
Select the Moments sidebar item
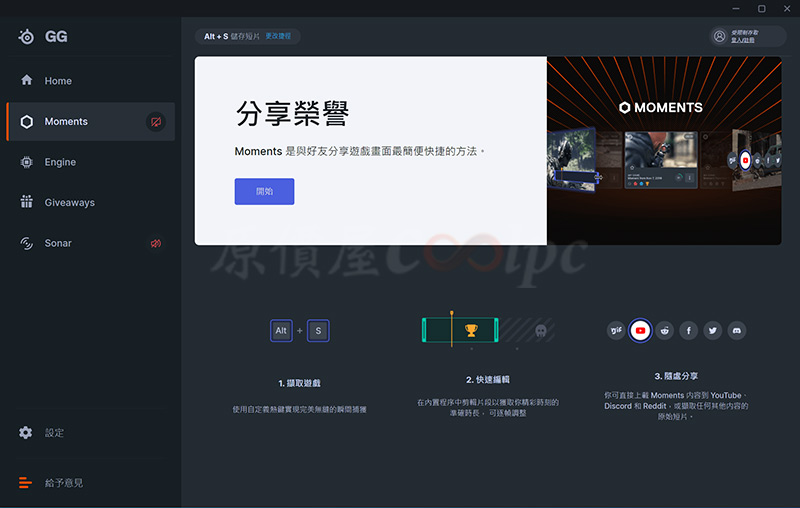pos(91,121)
